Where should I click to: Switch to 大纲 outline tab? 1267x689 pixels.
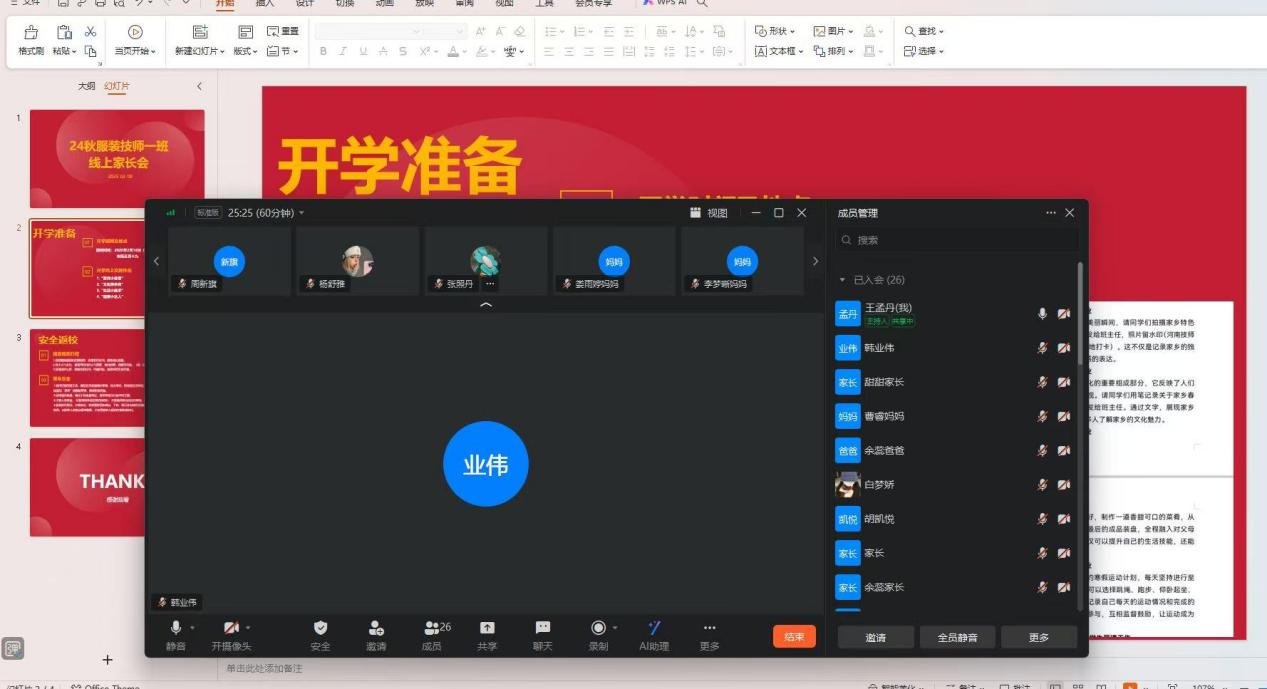87,86
